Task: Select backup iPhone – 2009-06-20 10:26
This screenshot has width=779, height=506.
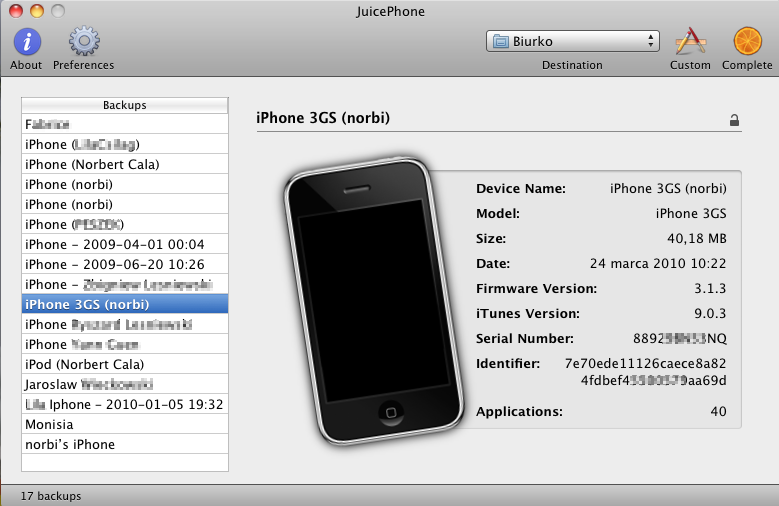Action: (x=125, y=264)
